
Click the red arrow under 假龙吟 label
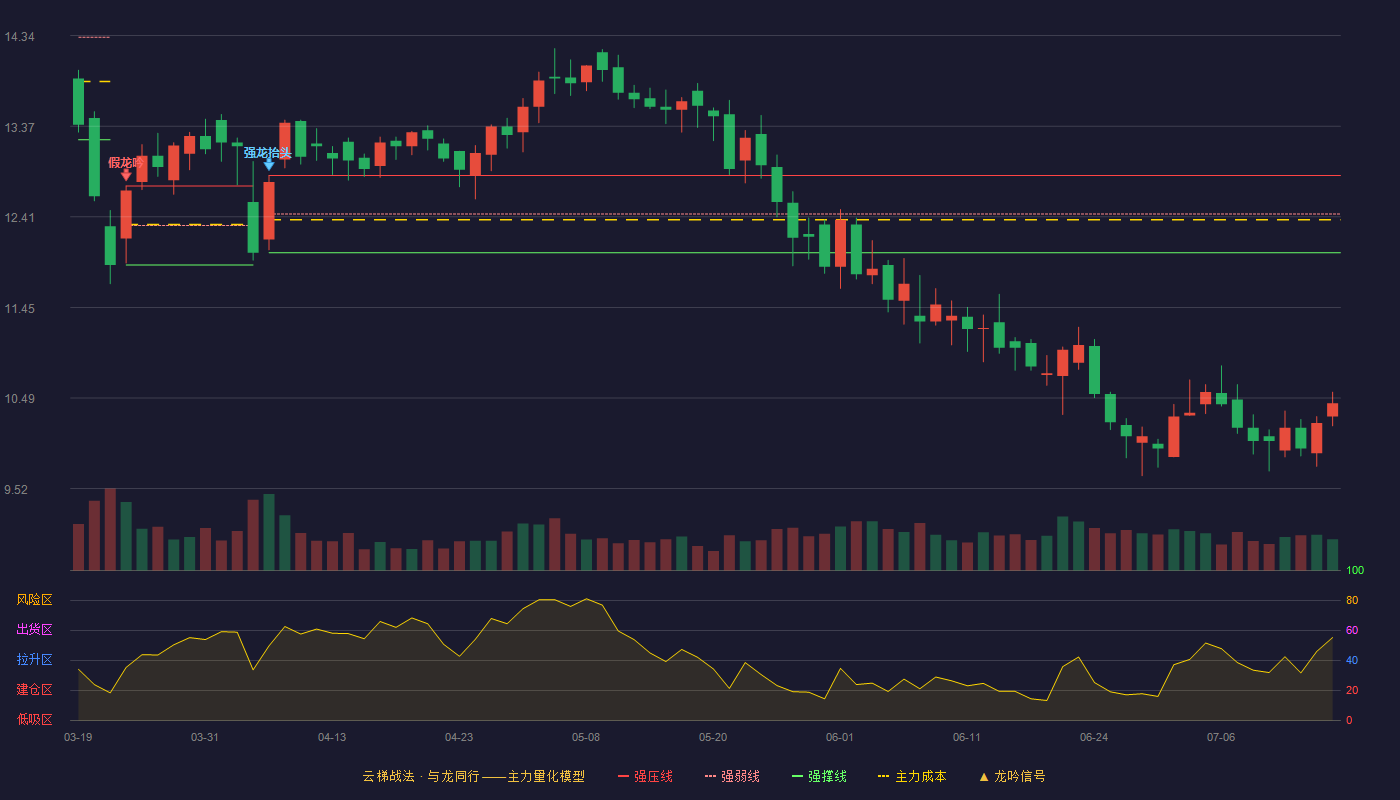126,175
